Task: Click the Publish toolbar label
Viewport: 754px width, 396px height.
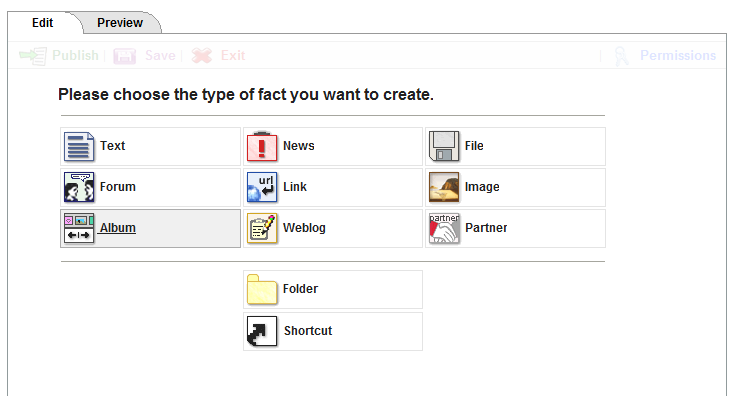Action: [x=75, y=56]
